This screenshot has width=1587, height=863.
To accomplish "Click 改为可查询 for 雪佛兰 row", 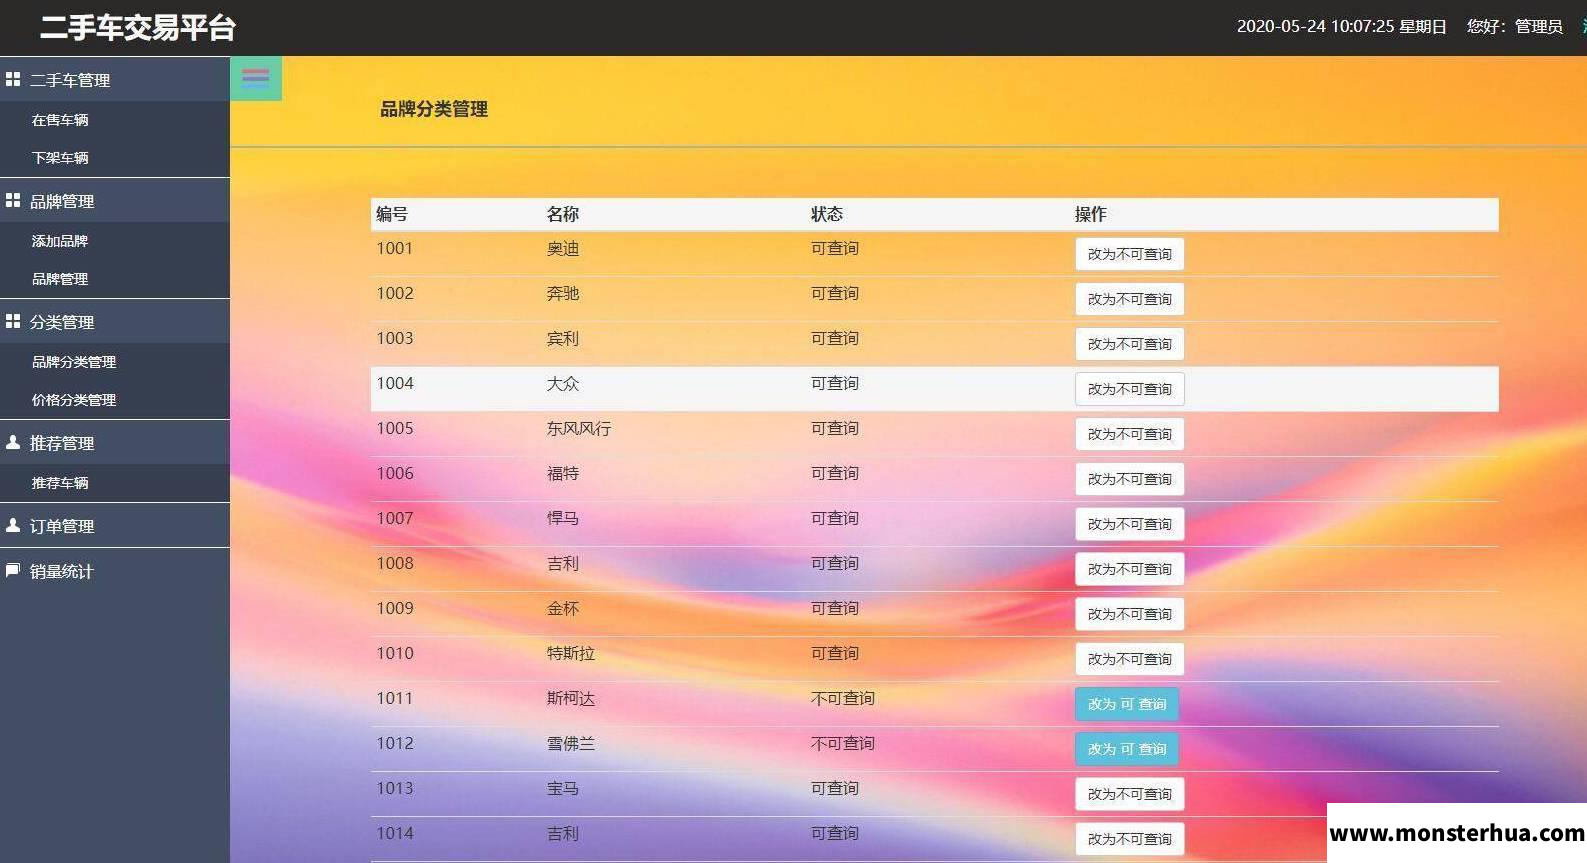I will coord(1127,749).
